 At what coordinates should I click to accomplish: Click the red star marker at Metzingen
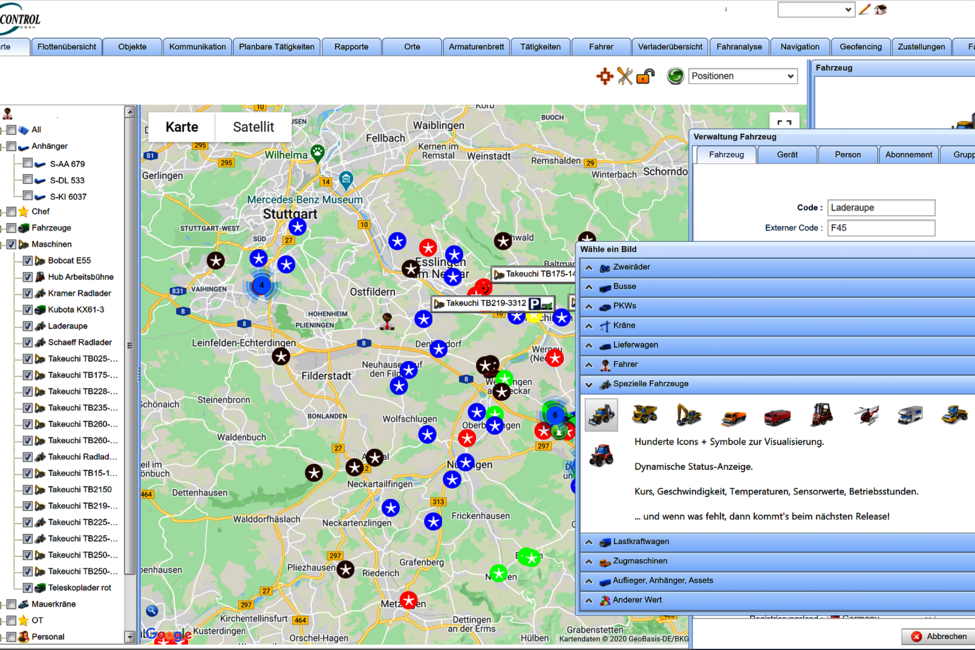coord(409,600)
